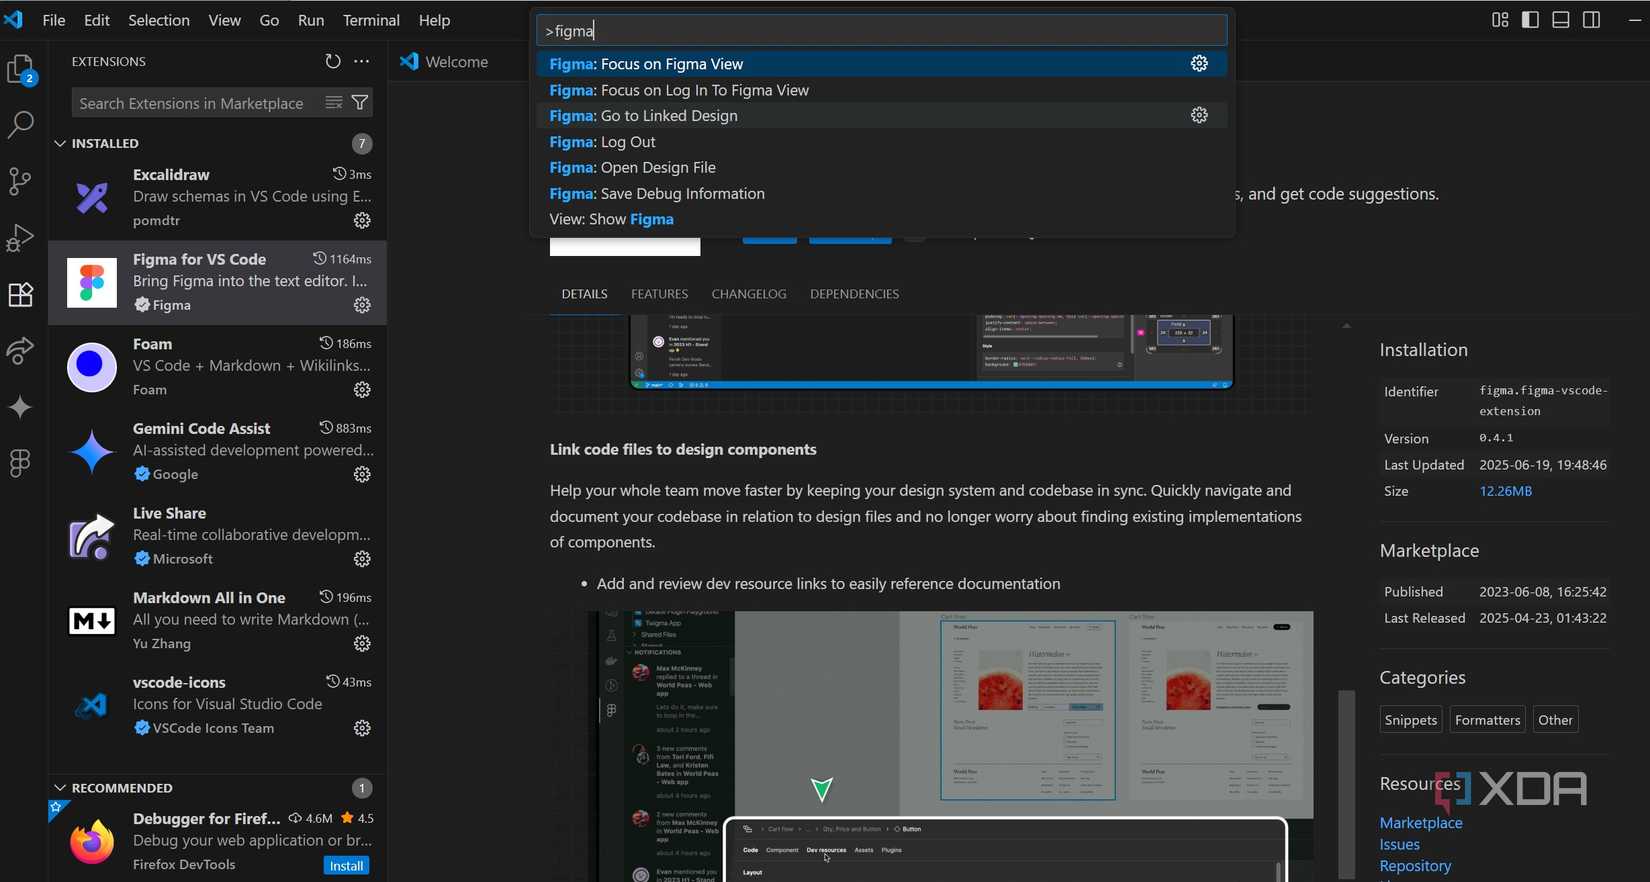
Task: Open manage gear for Figma for VS Code
Action: 363,305
